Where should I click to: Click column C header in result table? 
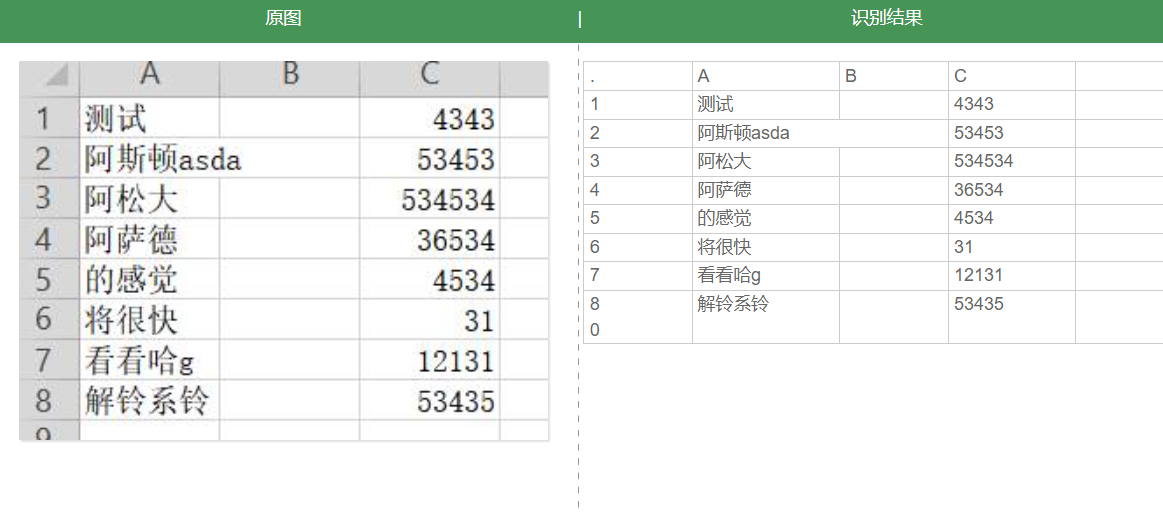(x=1010, y=77)
